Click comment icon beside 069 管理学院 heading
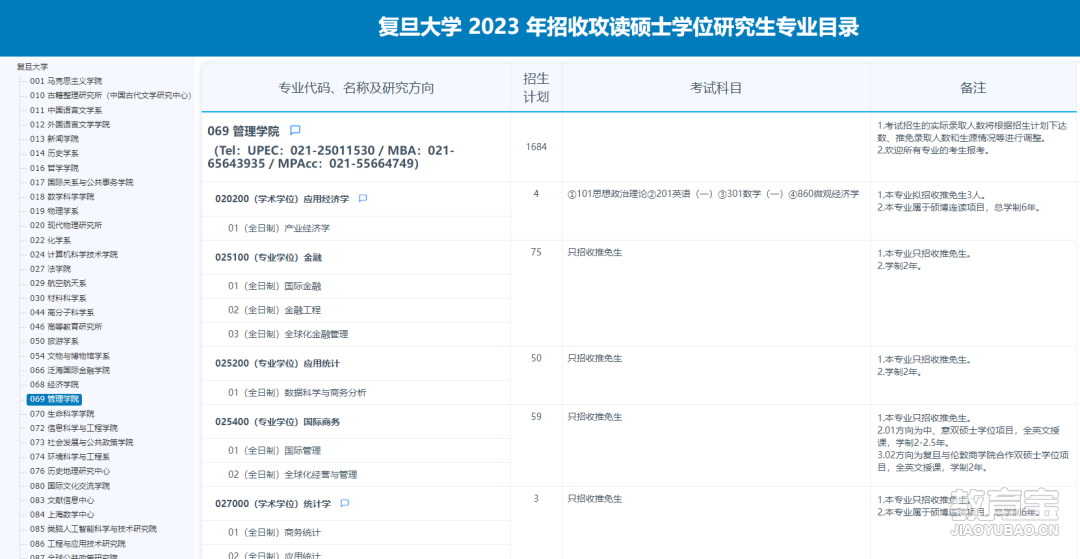Screen dimensions: 1080x559 pos(295,129)
